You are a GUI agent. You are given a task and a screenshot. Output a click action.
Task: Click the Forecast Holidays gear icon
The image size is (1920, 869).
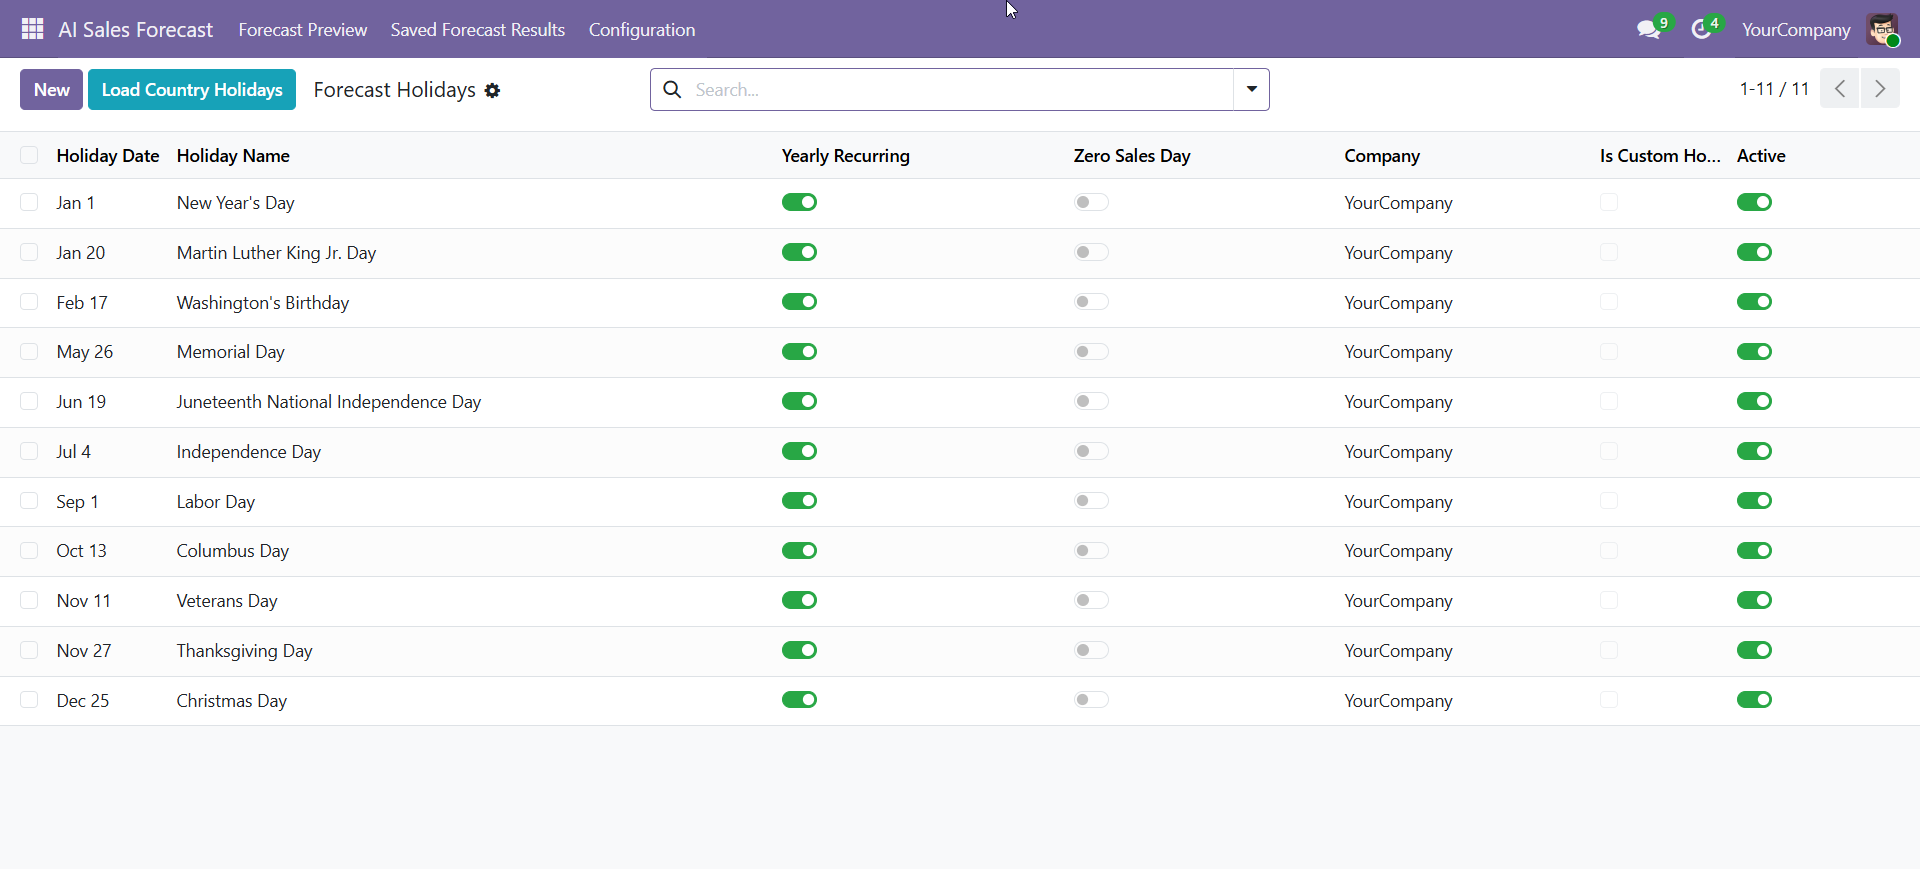pyautogui.click(x=492, y=91)
